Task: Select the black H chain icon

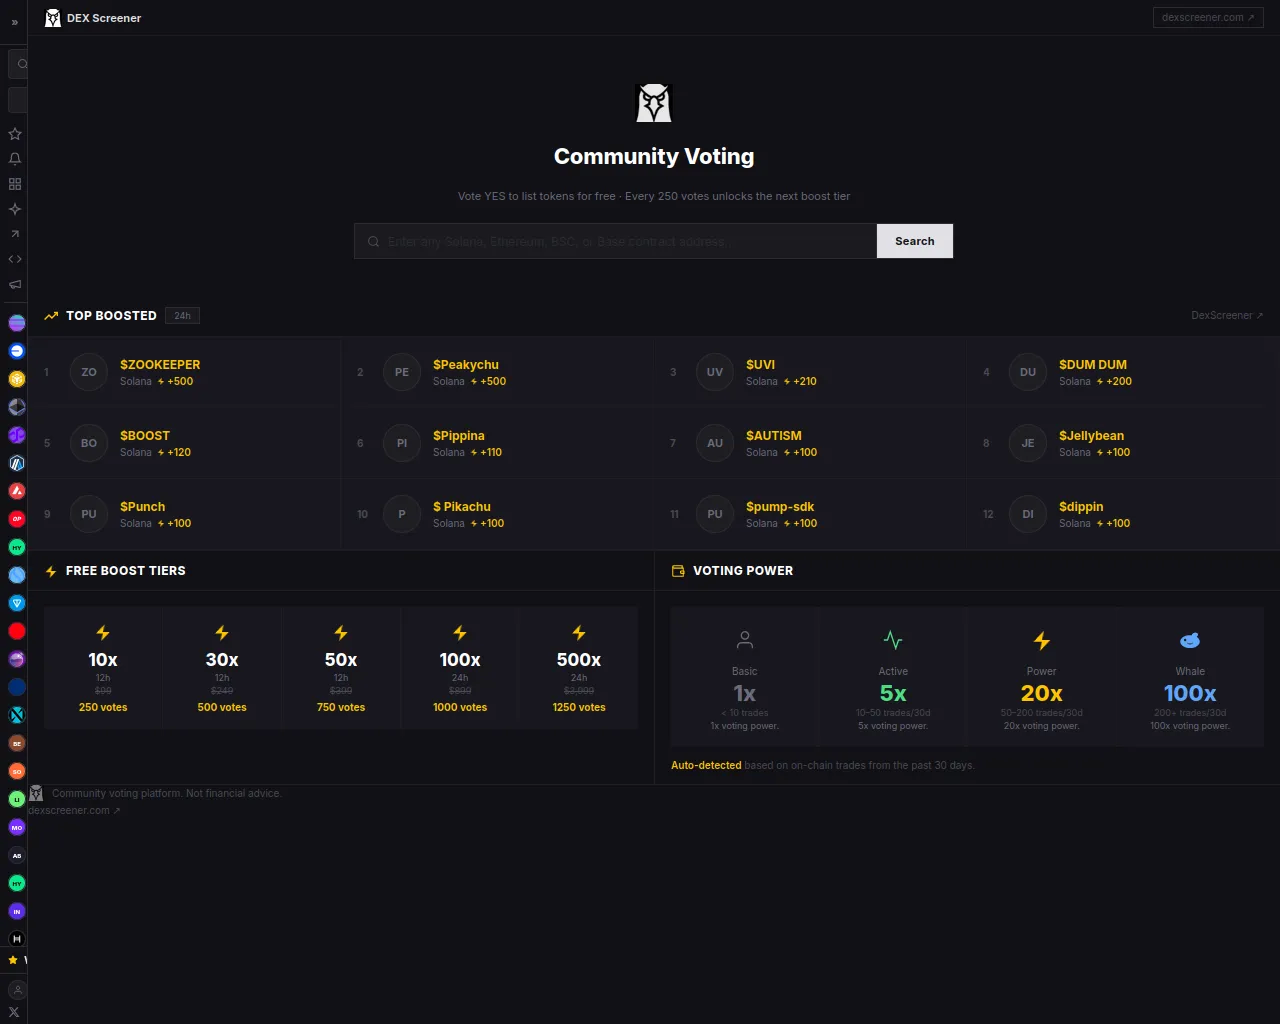Action: tap(17, 939)
